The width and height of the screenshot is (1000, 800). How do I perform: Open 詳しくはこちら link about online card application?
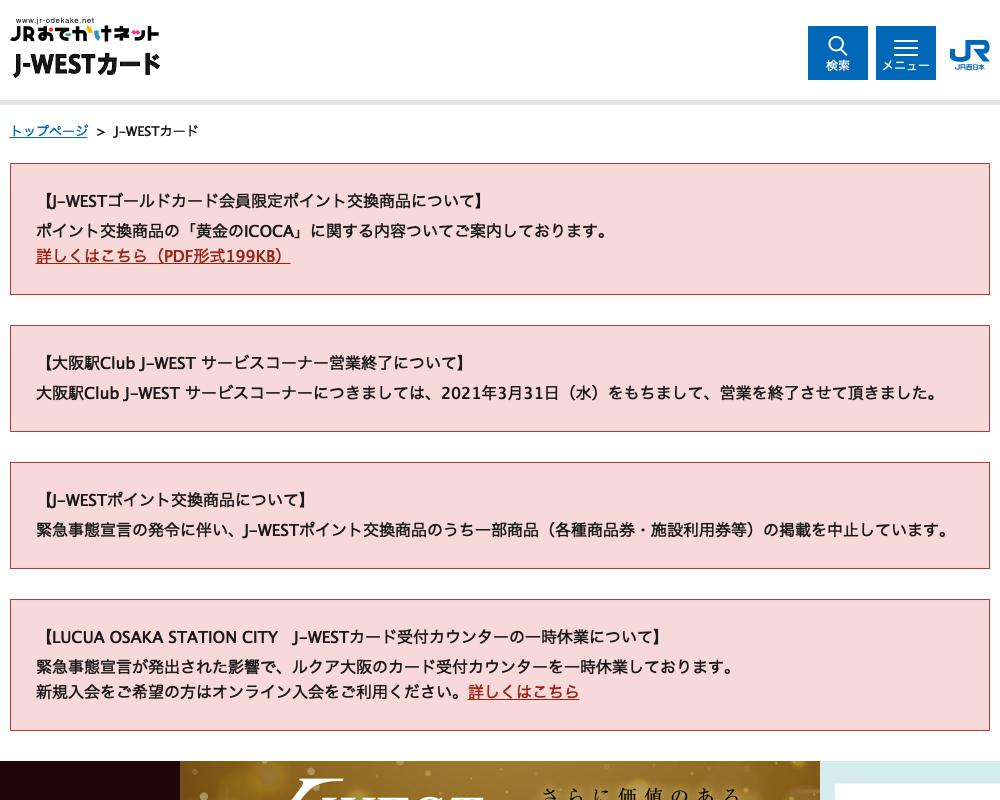click(x=523, y=691)
